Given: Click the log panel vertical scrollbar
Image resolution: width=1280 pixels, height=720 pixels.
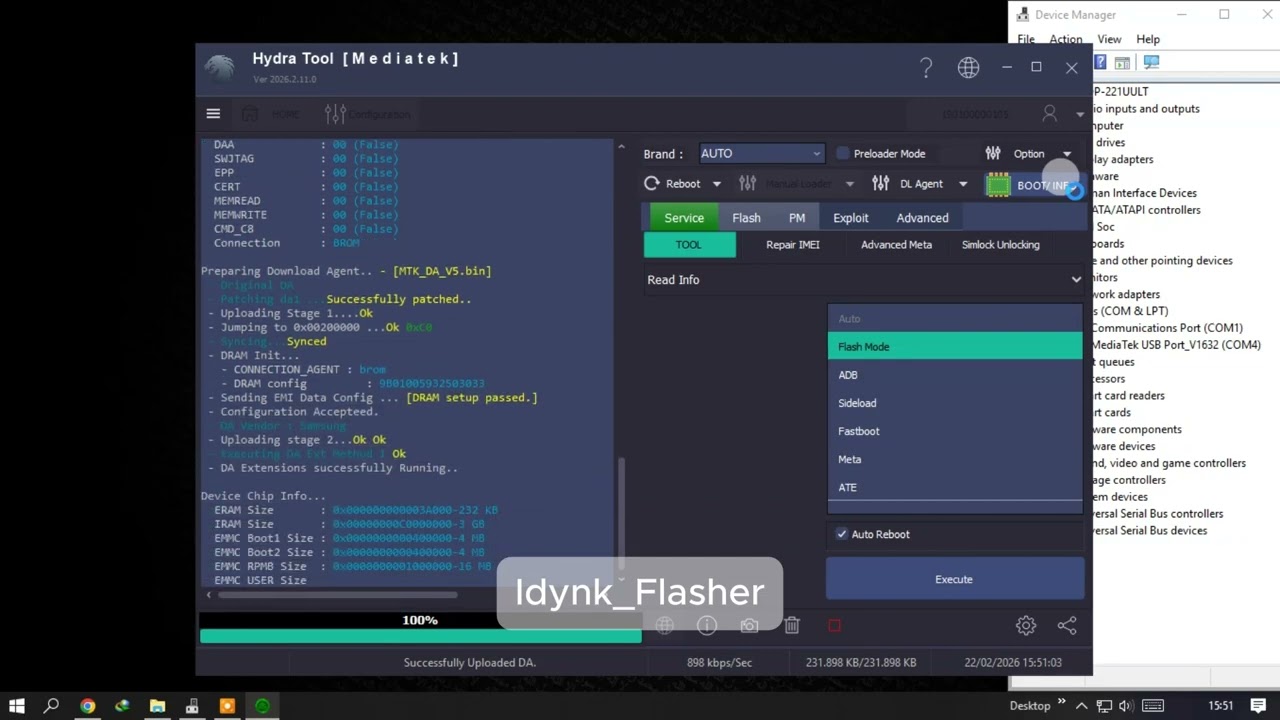Looking at the screenshot, I should tap(620, 515).
